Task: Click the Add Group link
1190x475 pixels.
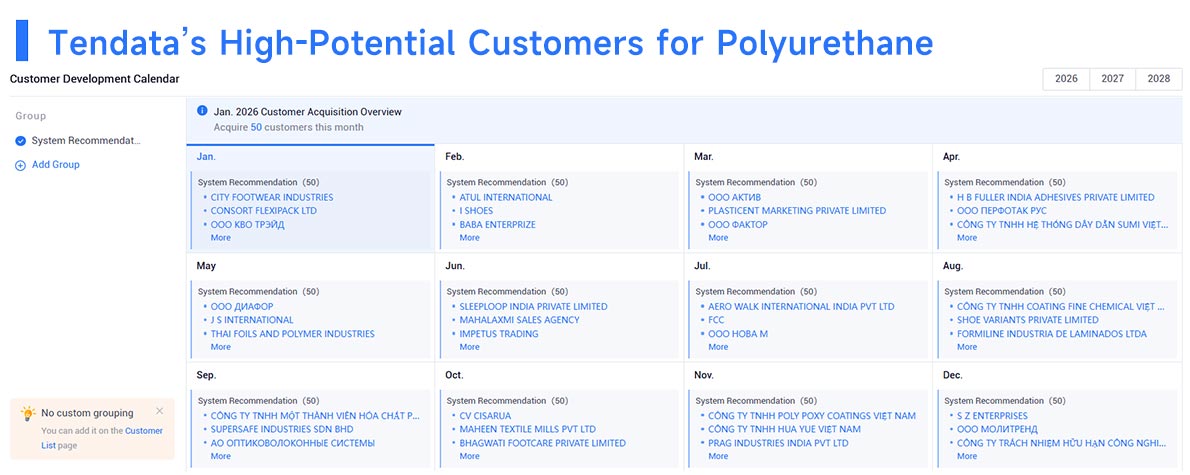Action: (x=55, y=165)
